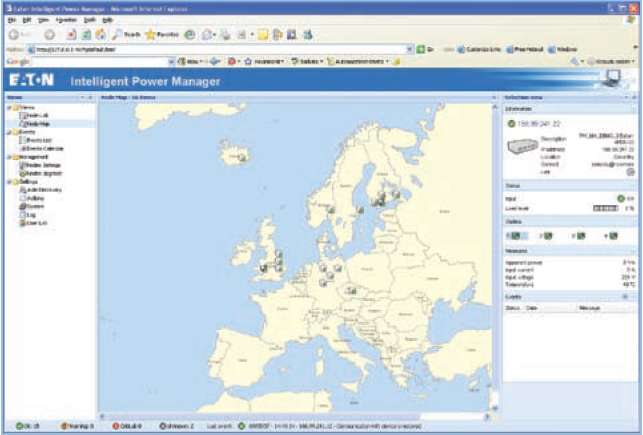Click the Customize Links shortcut
The width and height of the screenshot is (643, 435).
[479, 49]
